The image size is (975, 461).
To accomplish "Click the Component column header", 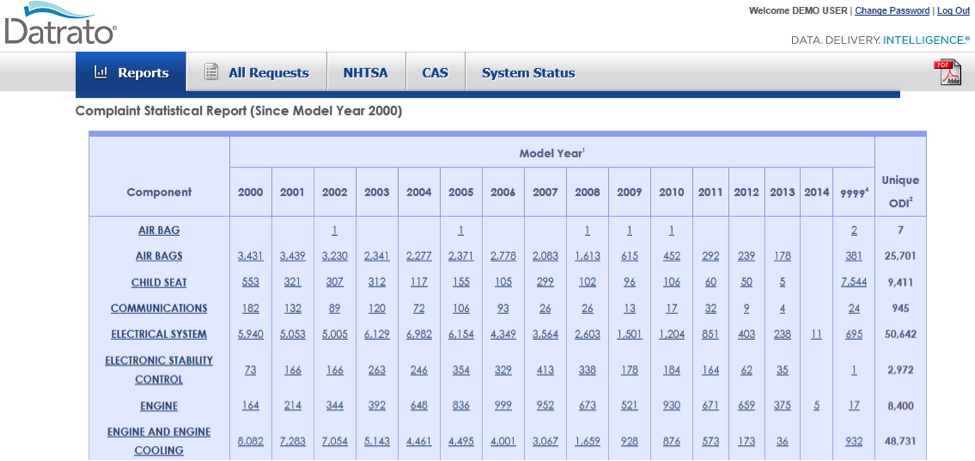I will (159, 192).
